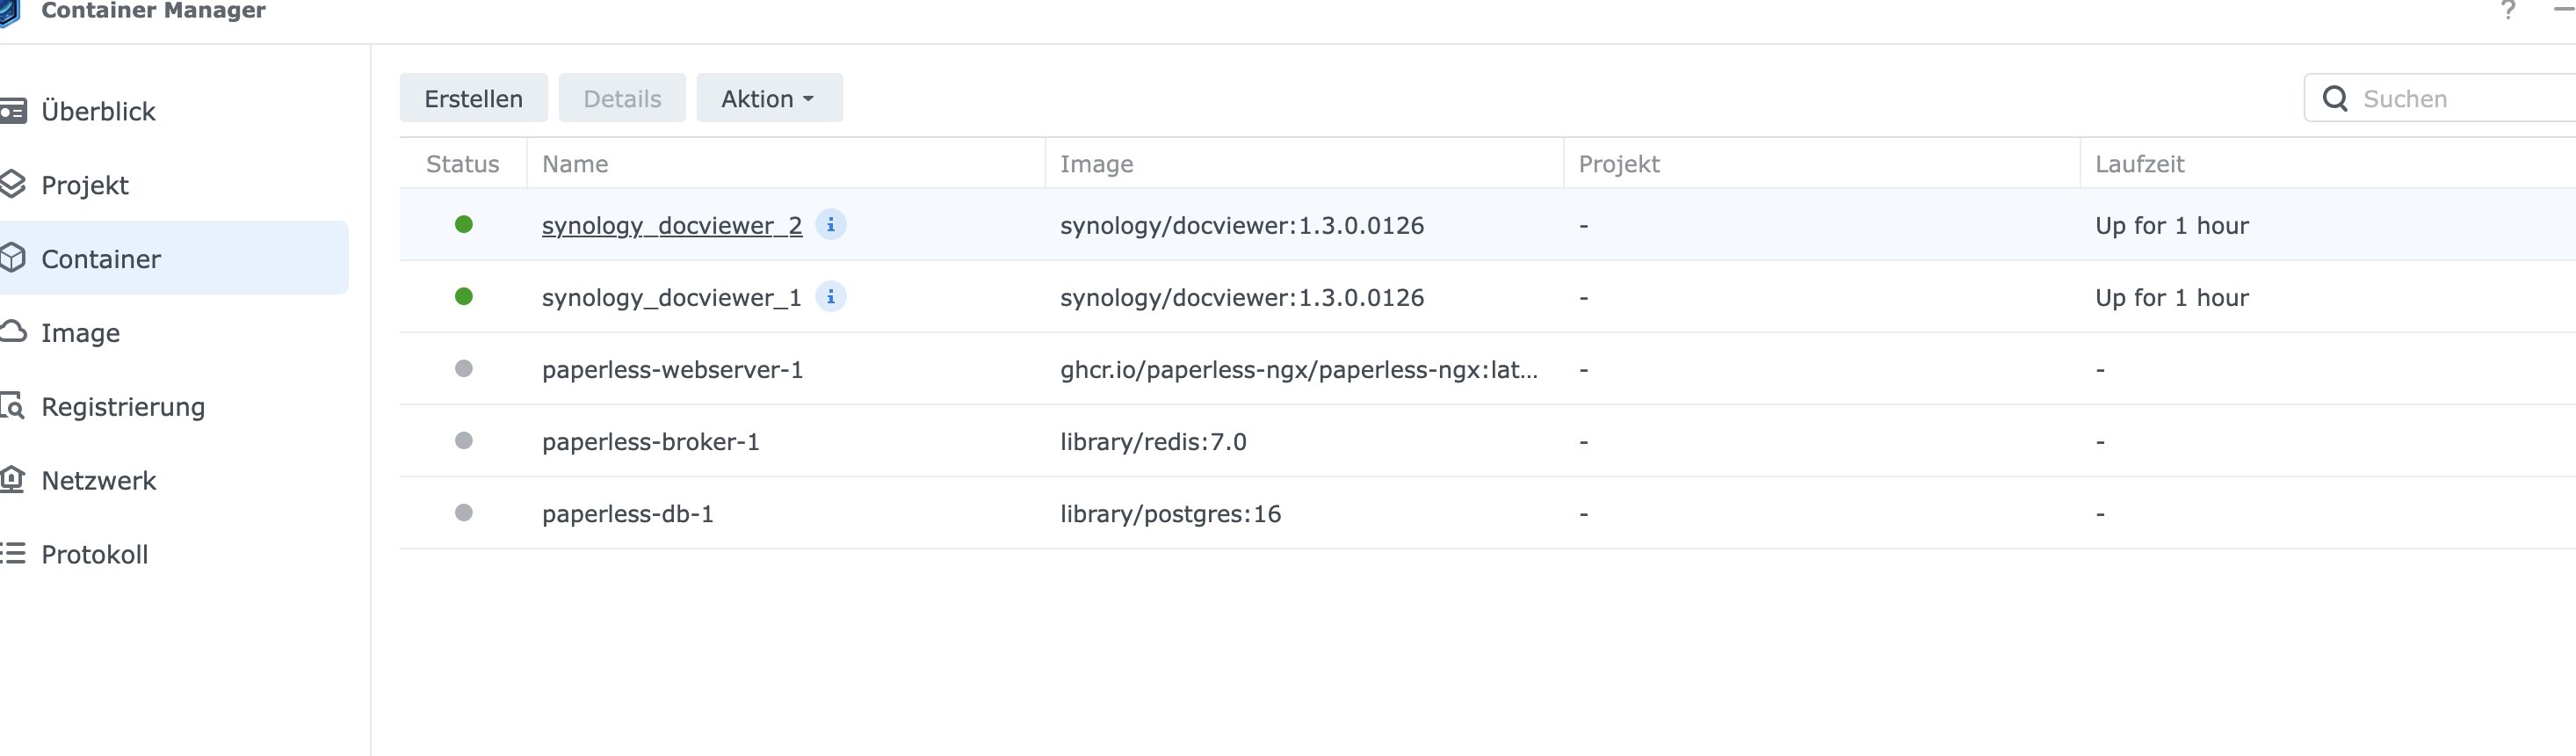Click the Image cloud icon in sidebar
This screenshot has height=756, width=2576.
click(x=12, y=332)
